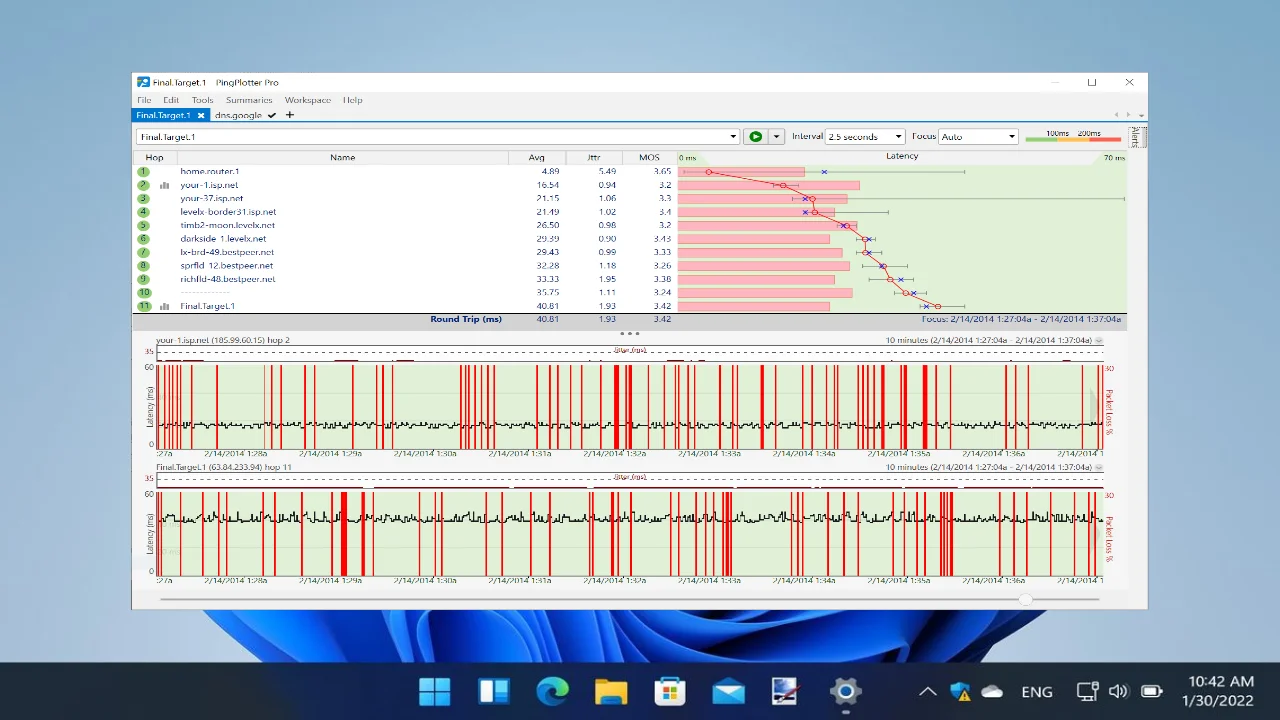This screenshot has width=1280, height=720.
Task: Open File Explorer from taskbar
Action: [611, 691]
